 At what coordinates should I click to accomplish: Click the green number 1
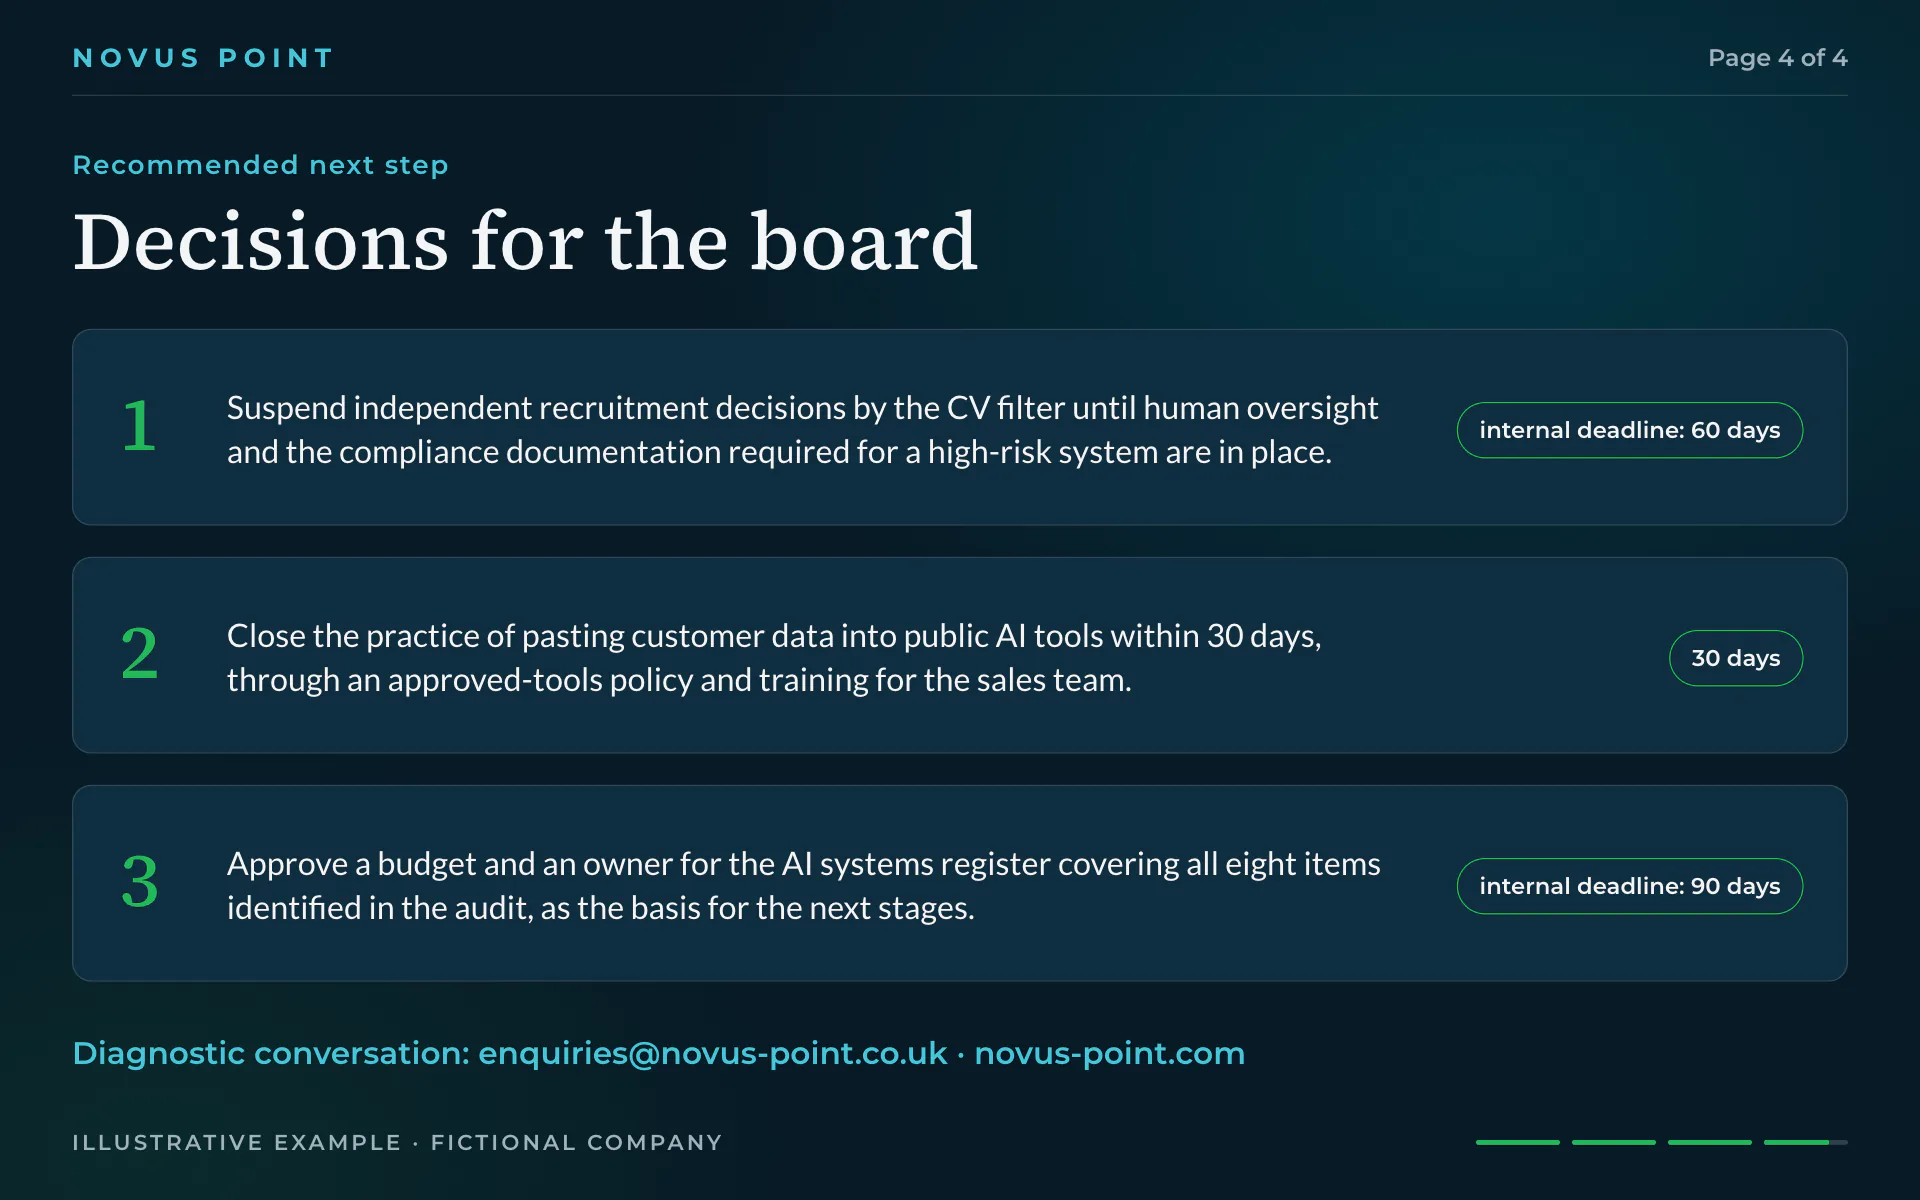click(139, 426)
